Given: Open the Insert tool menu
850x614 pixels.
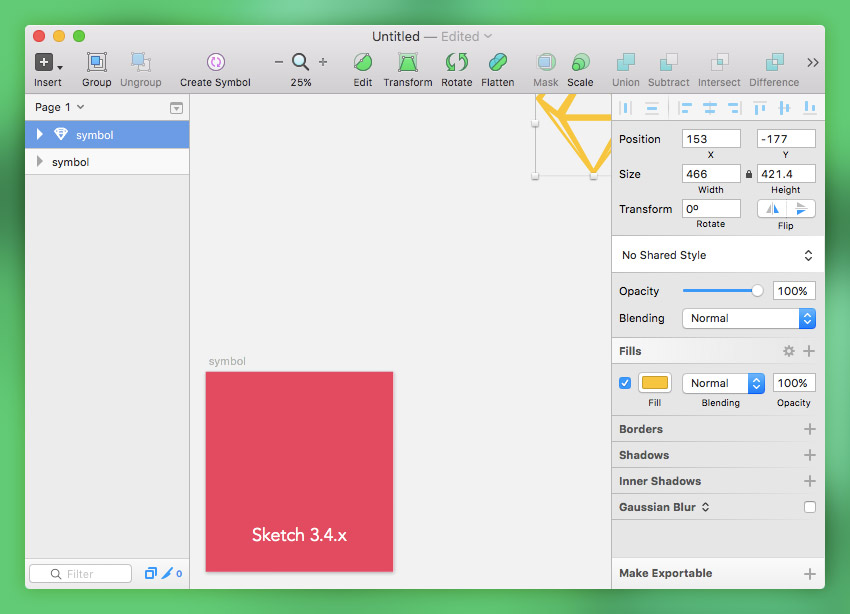Looking at the screenshot, I should (x=47, y=63).
